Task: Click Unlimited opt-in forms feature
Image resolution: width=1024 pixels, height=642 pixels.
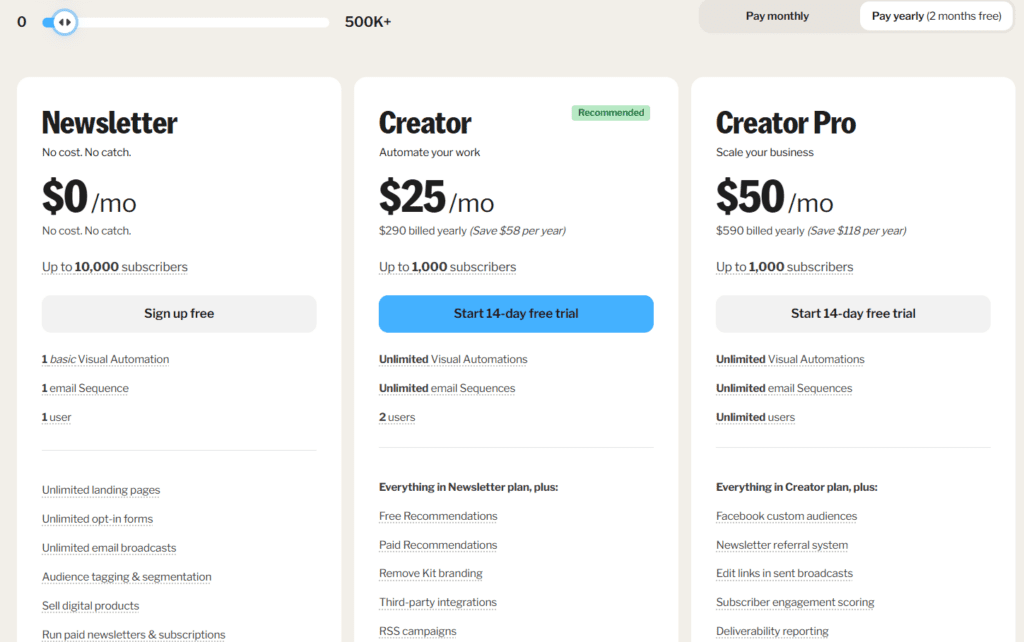Action: point(97,519)
